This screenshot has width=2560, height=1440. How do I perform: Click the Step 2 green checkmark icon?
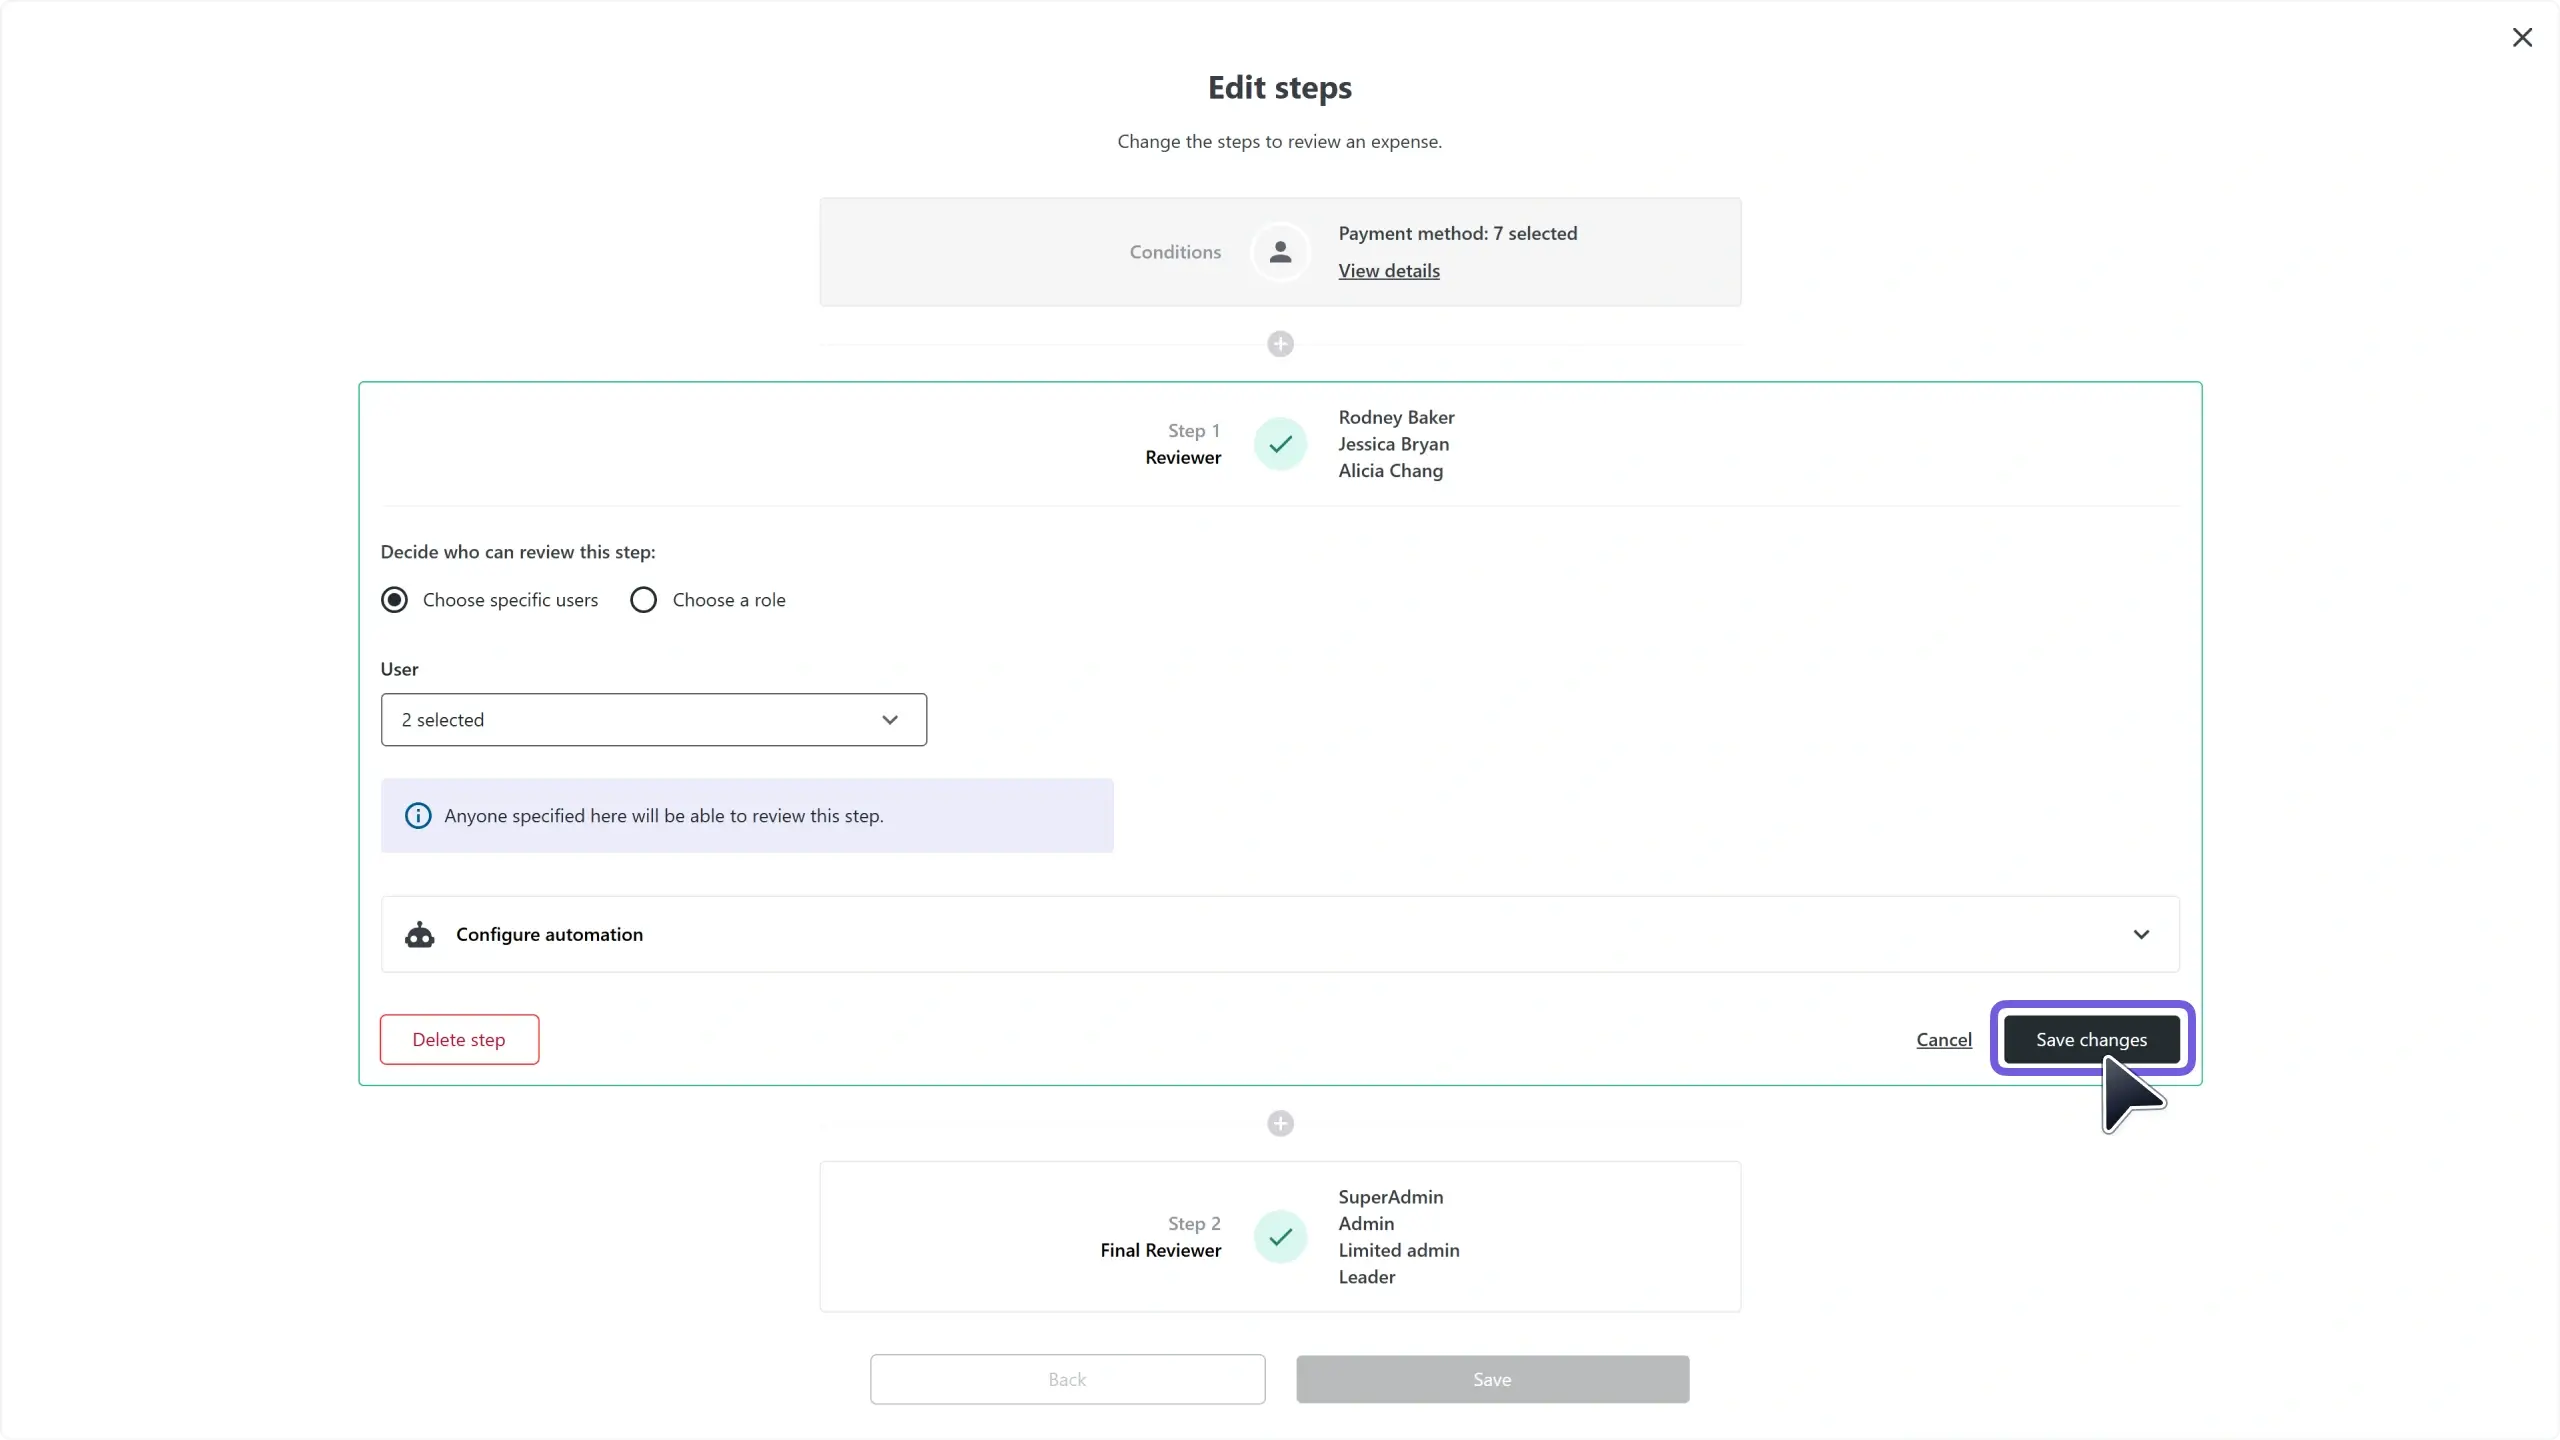coord(1280,1237)
